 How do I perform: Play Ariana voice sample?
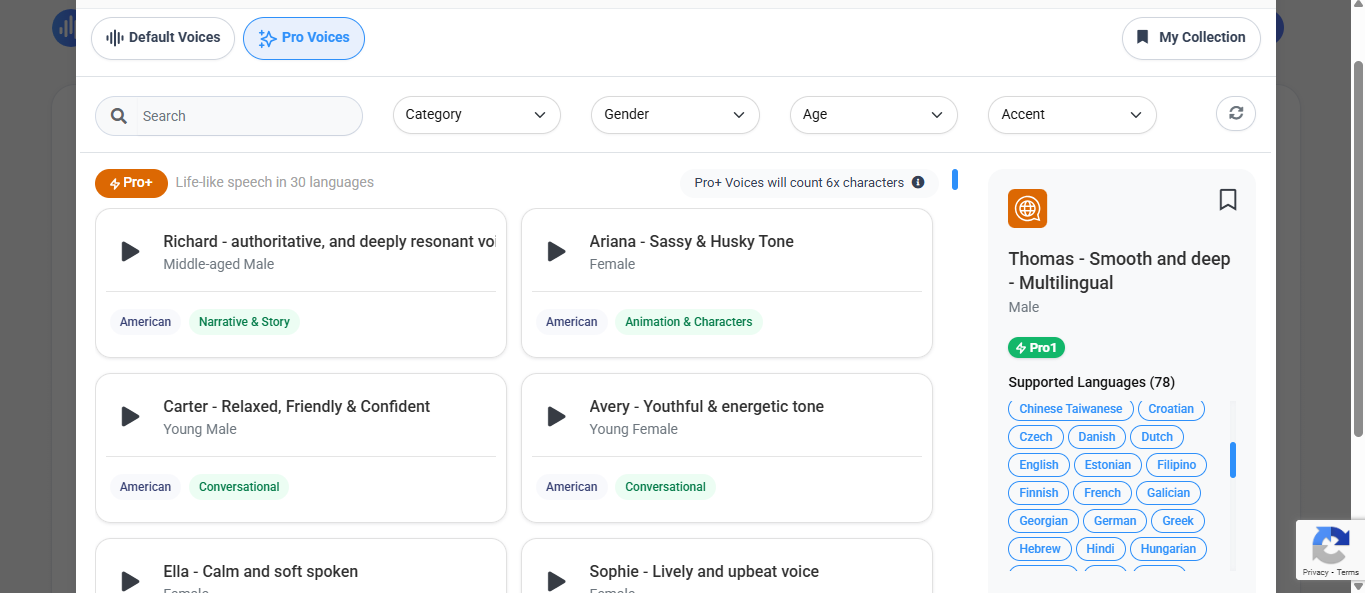pyautogui.click(x=557, y=252)
